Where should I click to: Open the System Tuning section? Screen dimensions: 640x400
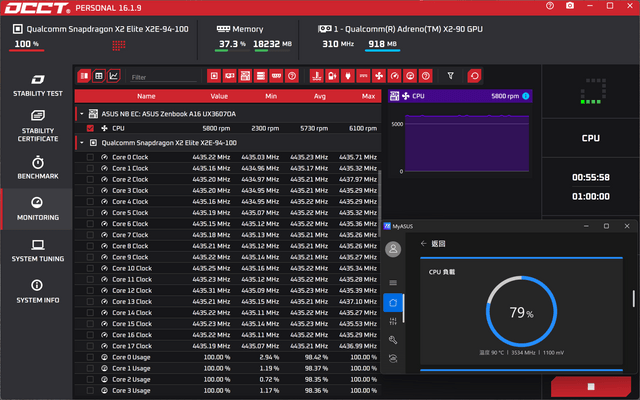click(38, 250)
